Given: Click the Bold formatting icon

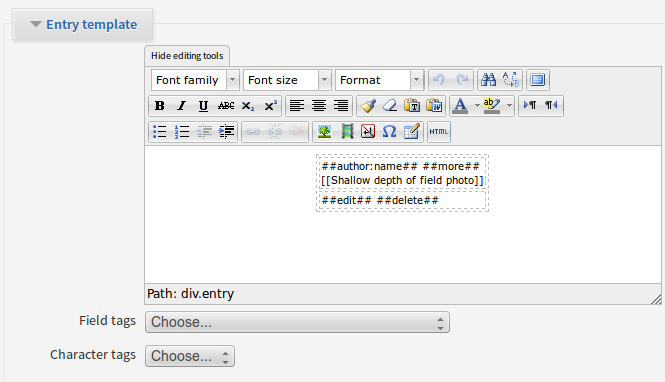Looking at the screenshot, I should click(x=159, y=106).
